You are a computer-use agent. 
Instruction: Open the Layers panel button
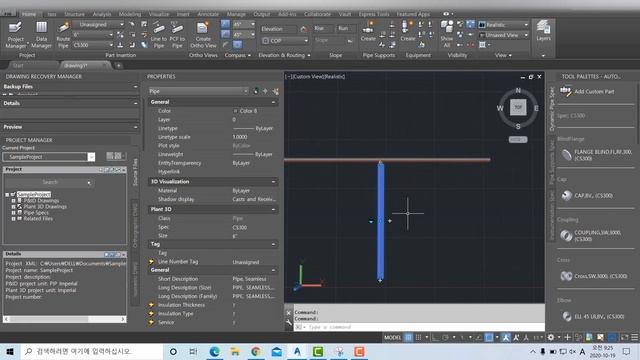coord(543,31)
